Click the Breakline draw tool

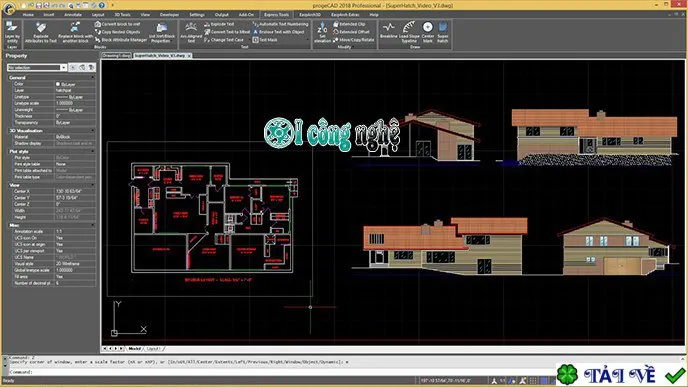(389, 32)
